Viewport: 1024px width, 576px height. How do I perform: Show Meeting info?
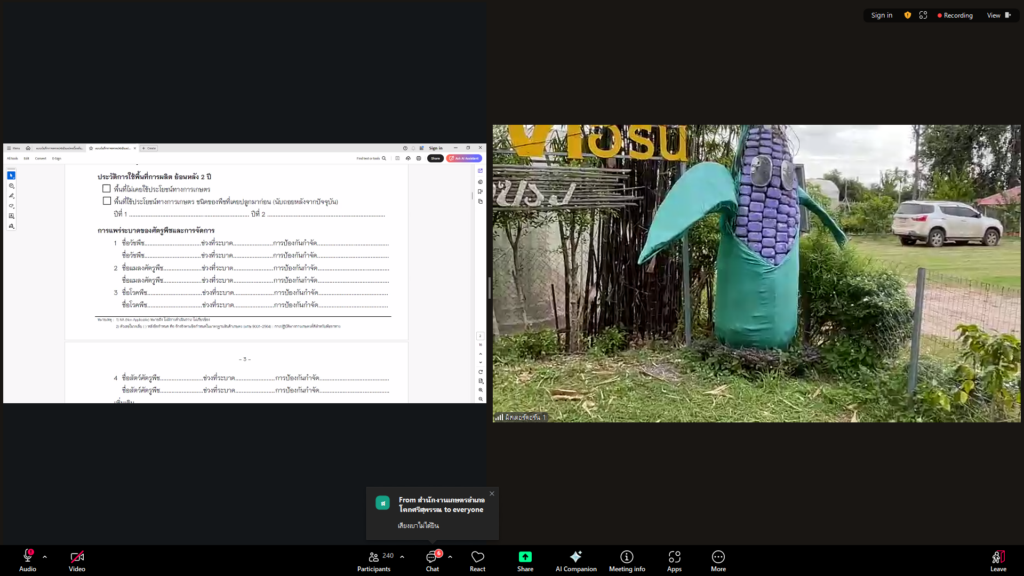pos(627,559)
